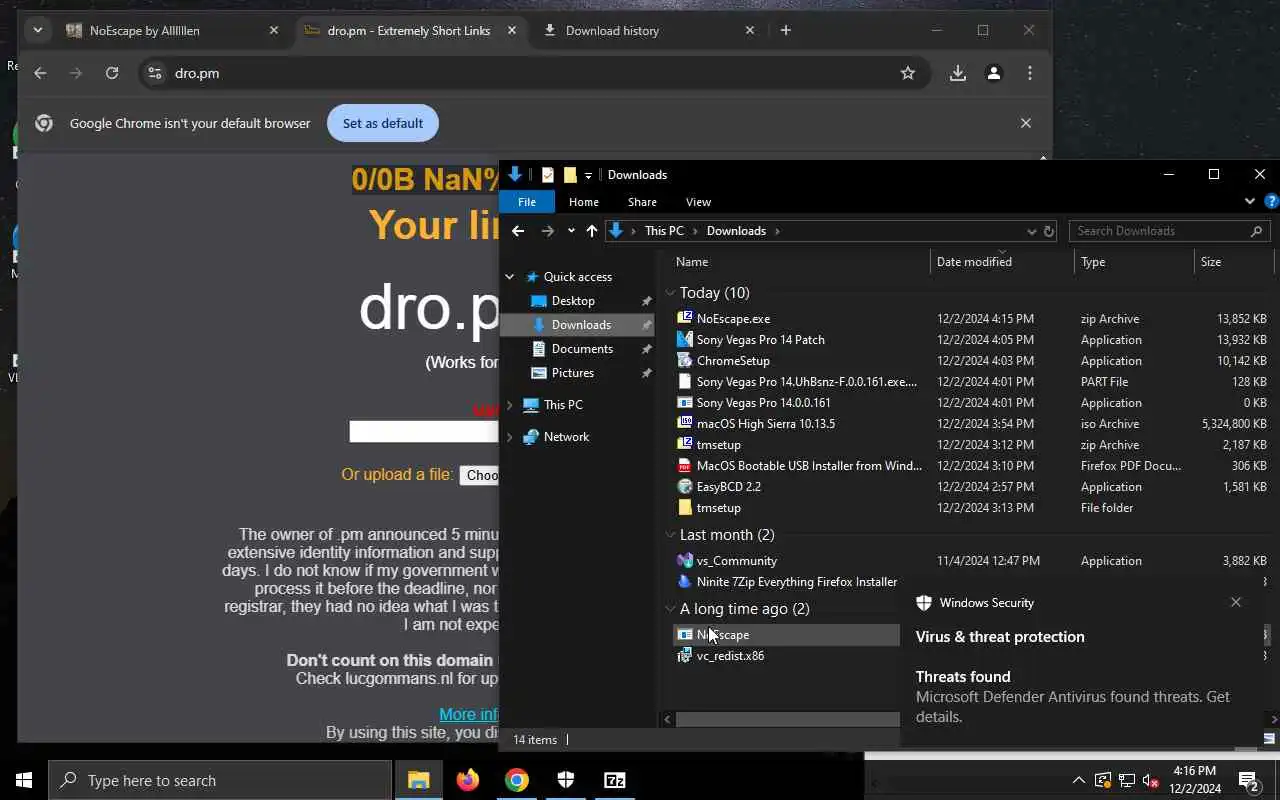Screen dimensions: 1280x800
Task: Open Google Chrome taskbar icon
Action: coord(516,780)
